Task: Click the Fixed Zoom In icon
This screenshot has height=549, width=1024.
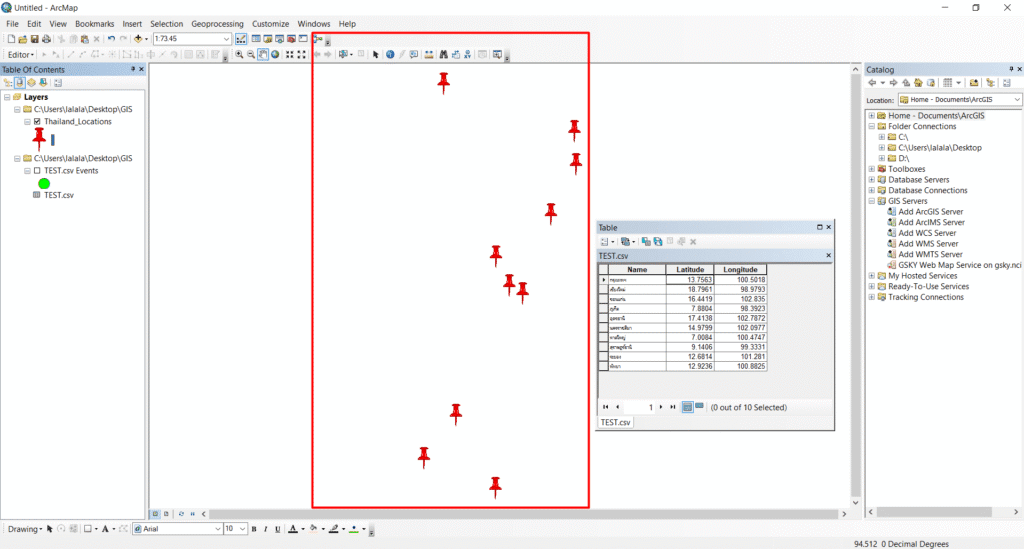Action: tap(289, 55)
